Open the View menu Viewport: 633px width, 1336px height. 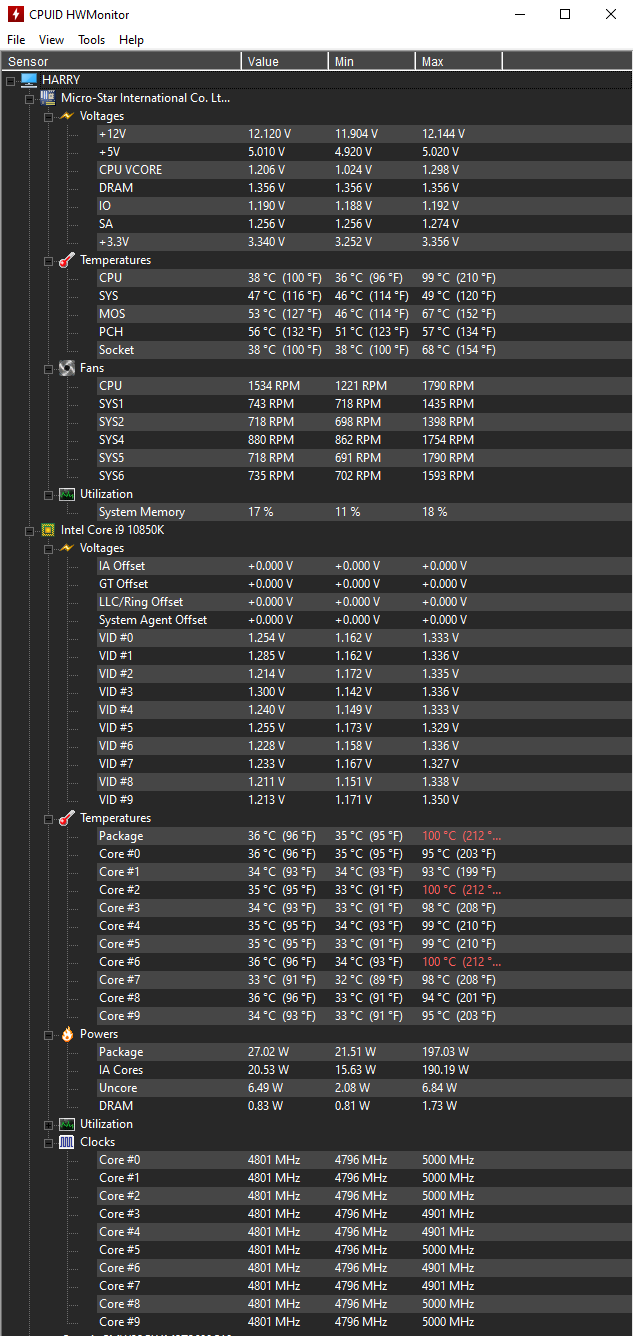click(51, 40)
